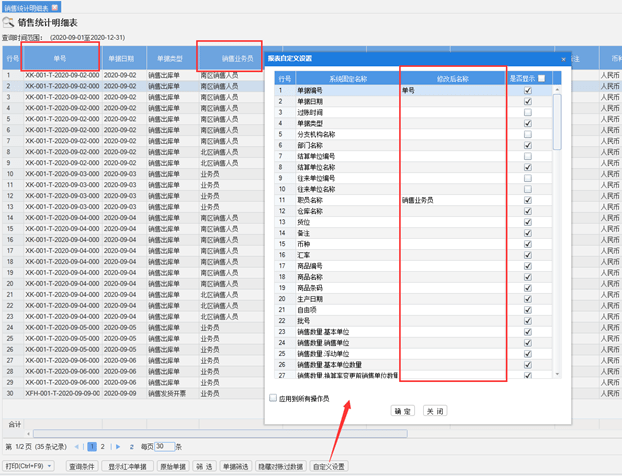Click the magnifier icon beside 销售统计明细表 title

coord(8,22)
